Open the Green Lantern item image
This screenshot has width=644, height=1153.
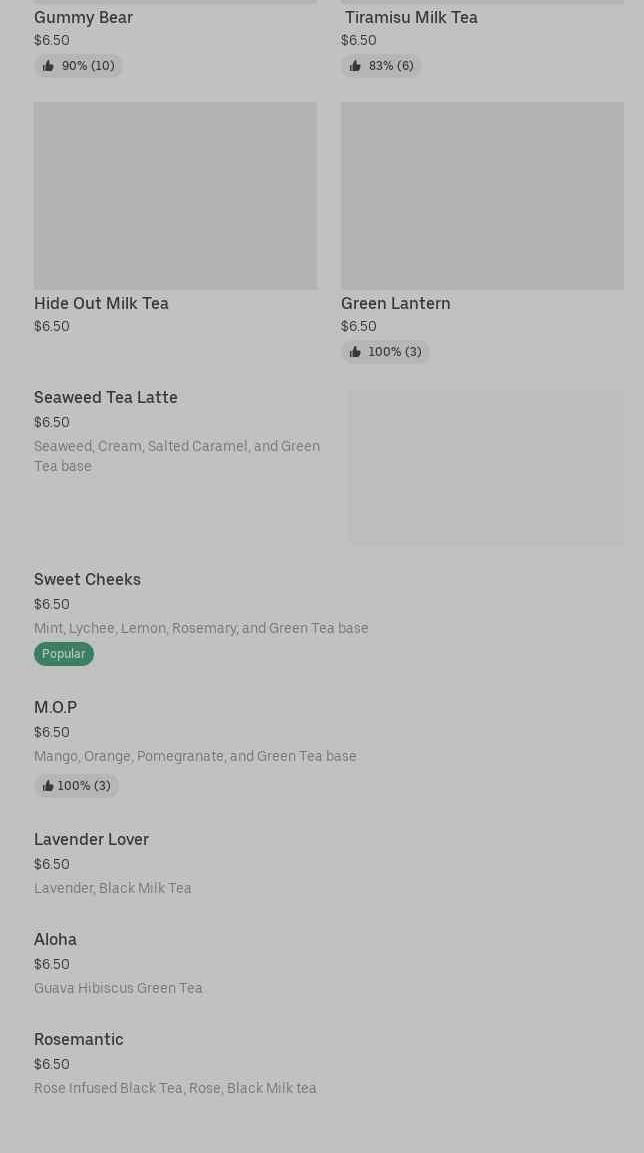point(482,196)
